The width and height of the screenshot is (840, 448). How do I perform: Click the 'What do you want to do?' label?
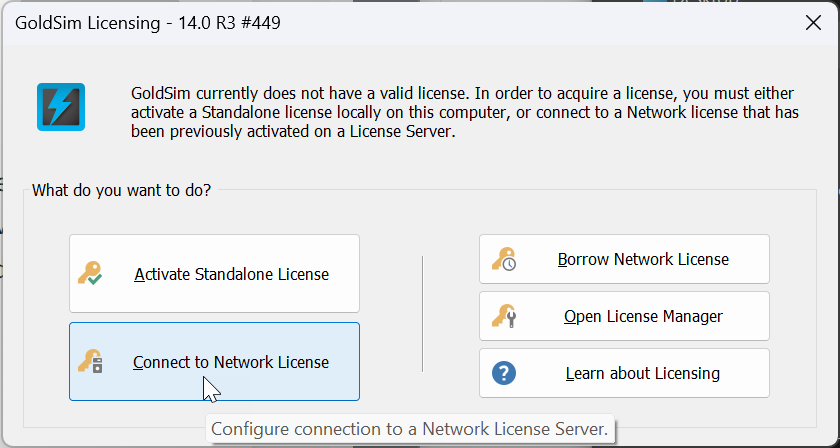(122, 190)
